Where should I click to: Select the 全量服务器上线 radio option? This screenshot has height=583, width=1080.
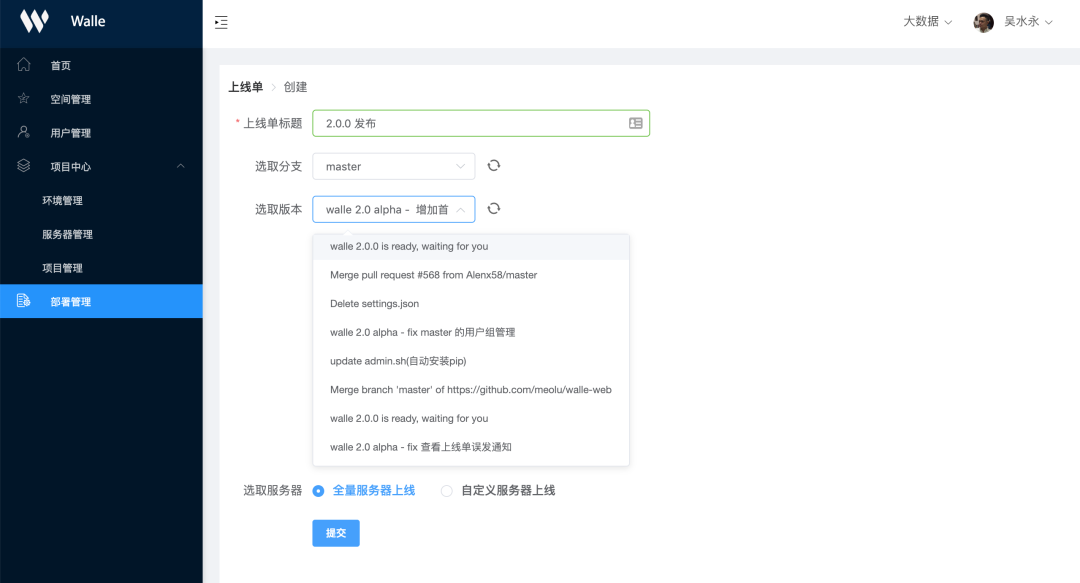(x=319, y=491)
